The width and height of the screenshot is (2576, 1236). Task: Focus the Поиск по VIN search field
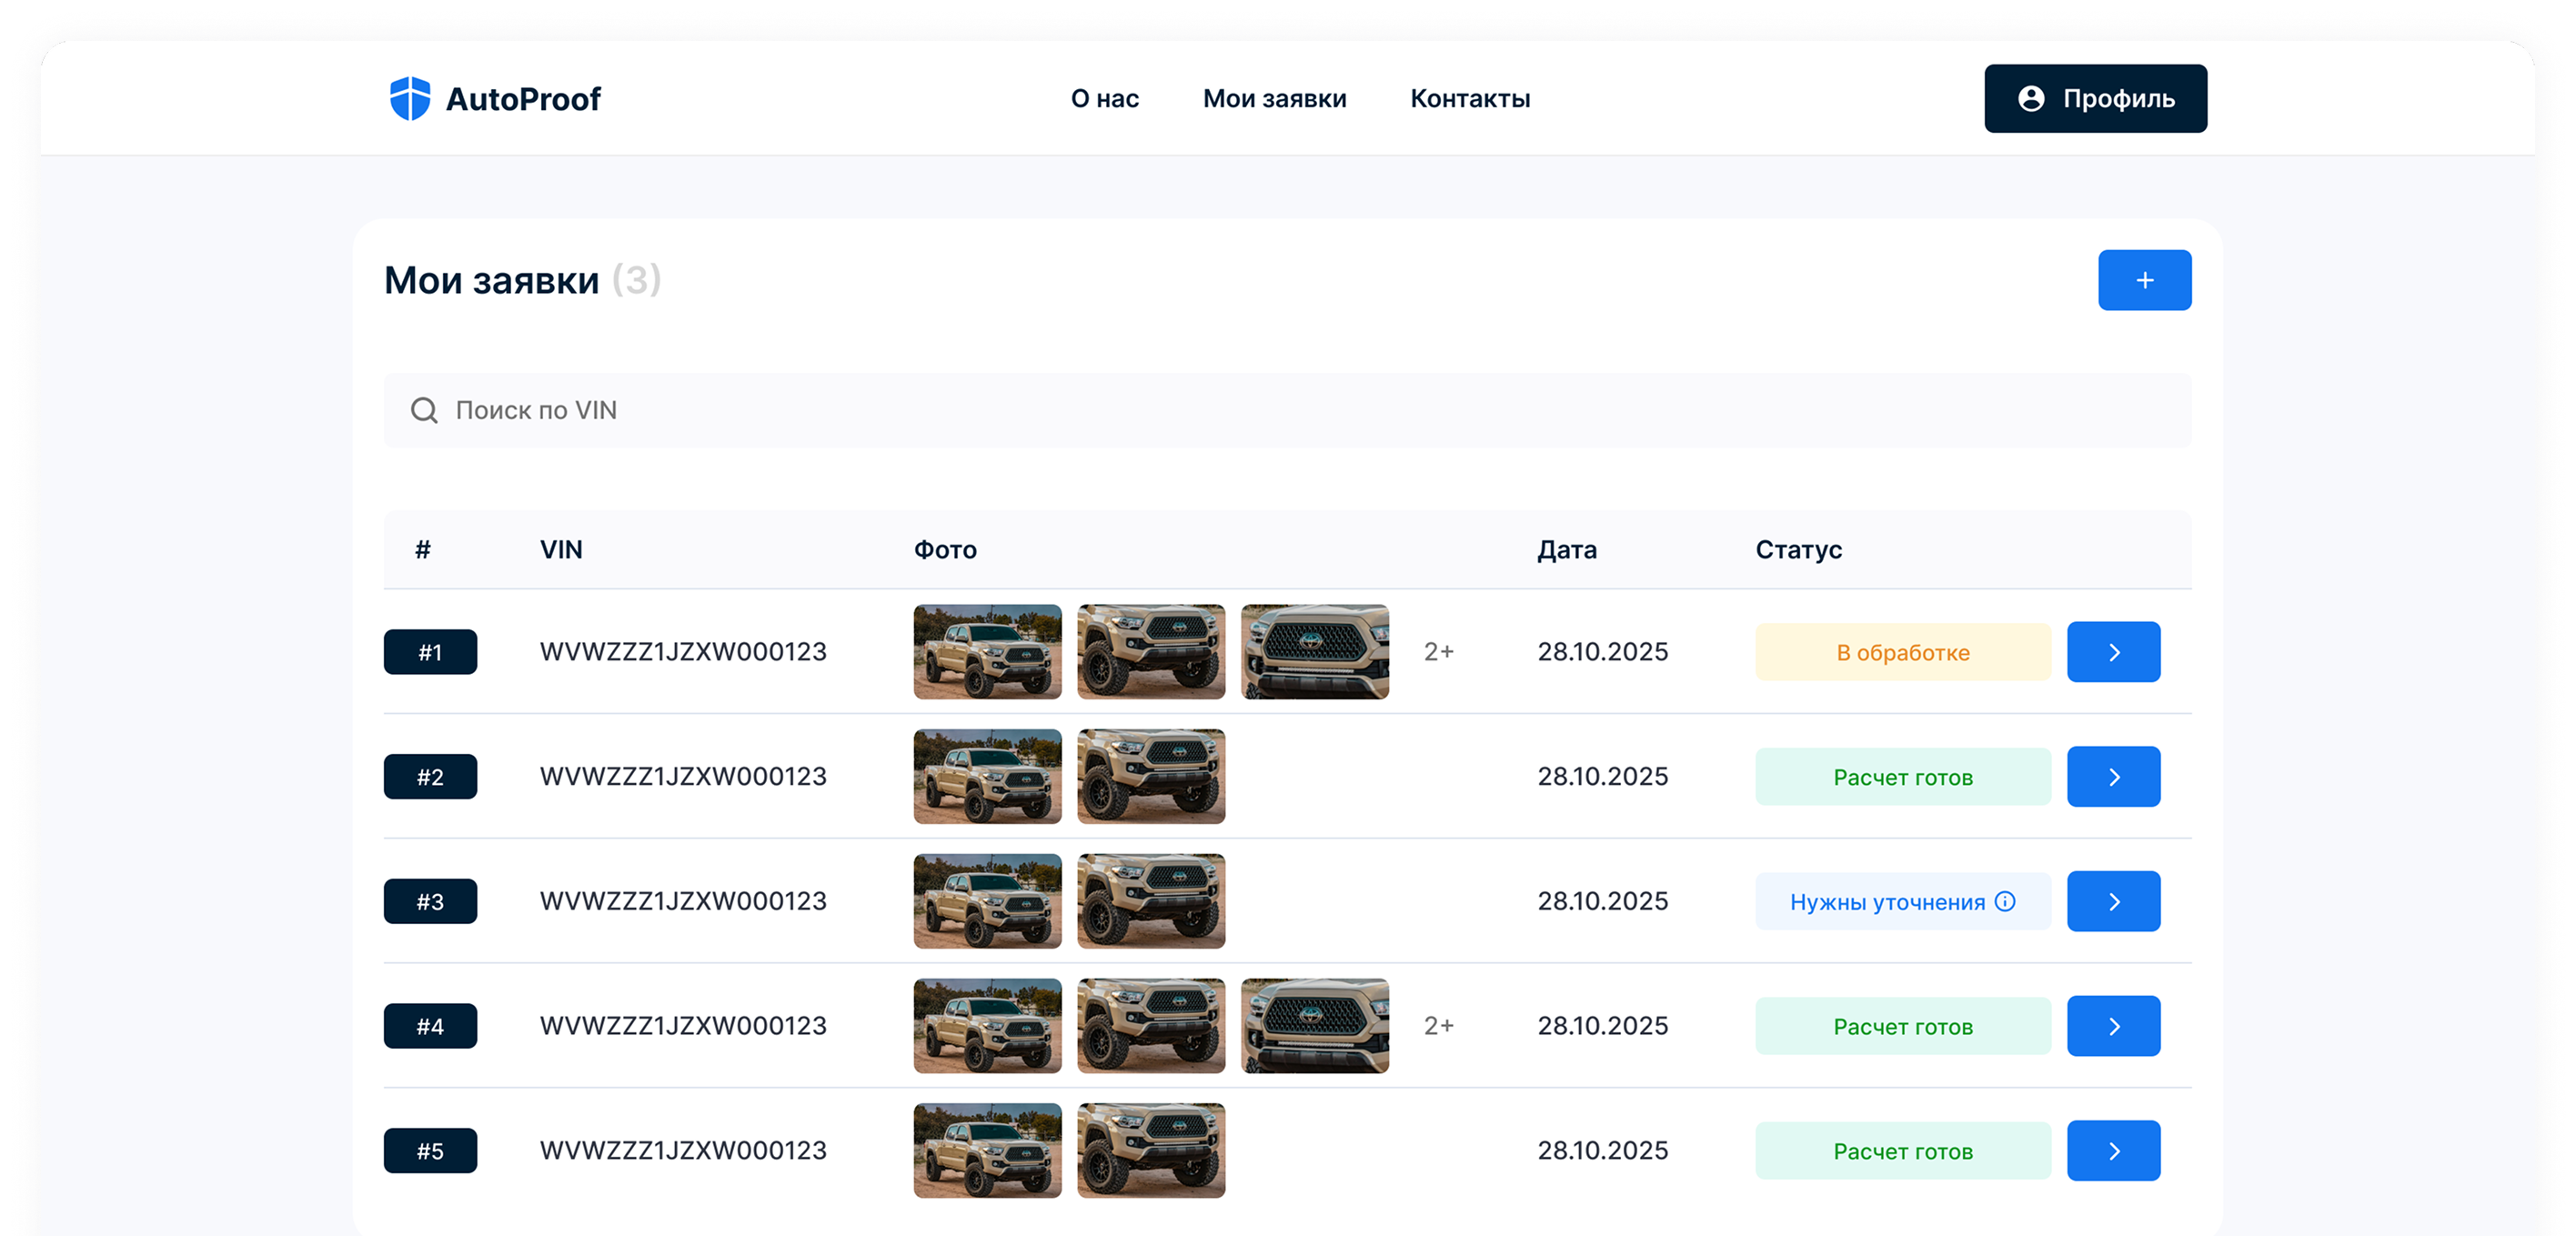click(x=1288, y=410)
